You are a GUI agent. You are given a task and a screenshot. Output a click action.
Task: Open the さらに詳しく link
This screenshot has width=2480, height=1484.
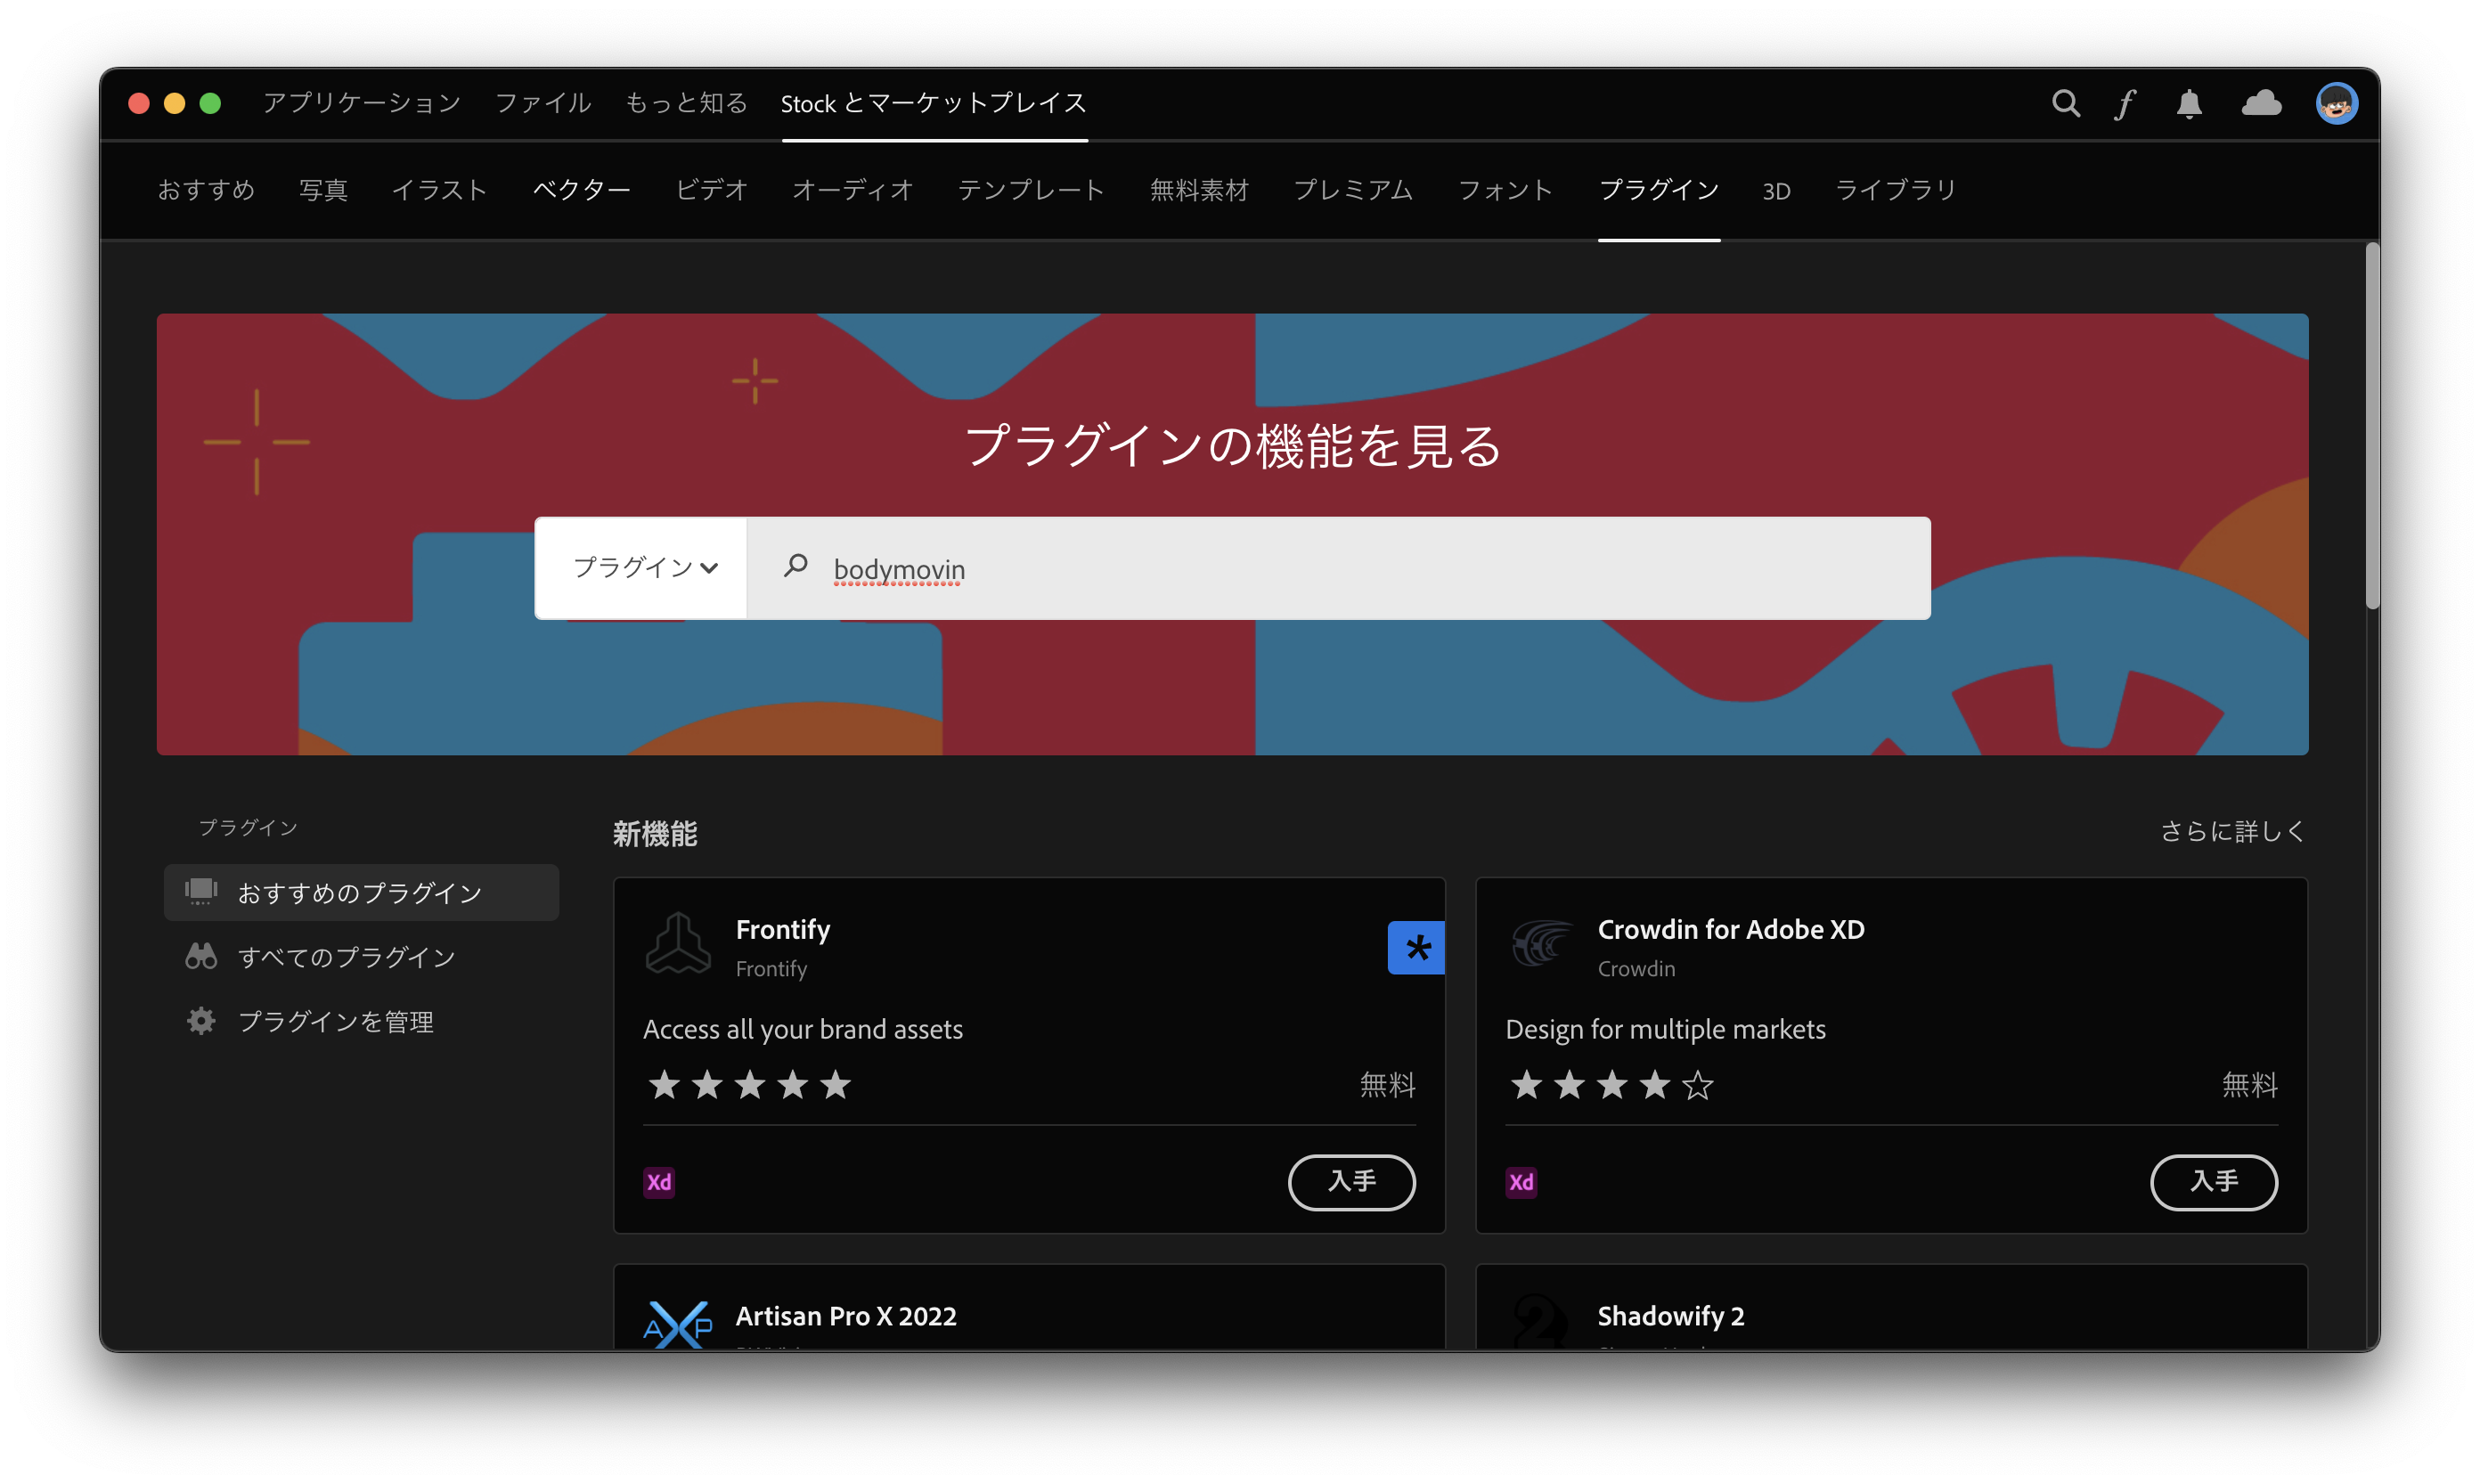tap(2232, 831)
